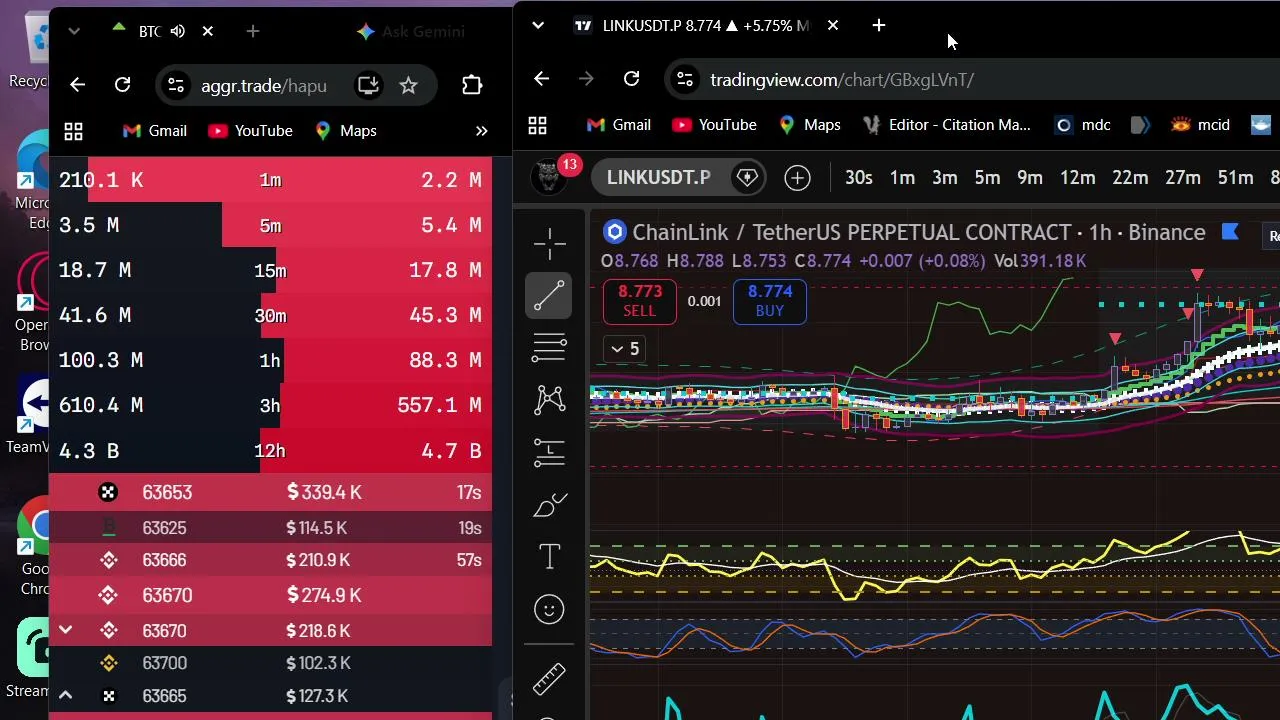
Task: Close the LINKUSDT.P tab
Action: point(832,25)
